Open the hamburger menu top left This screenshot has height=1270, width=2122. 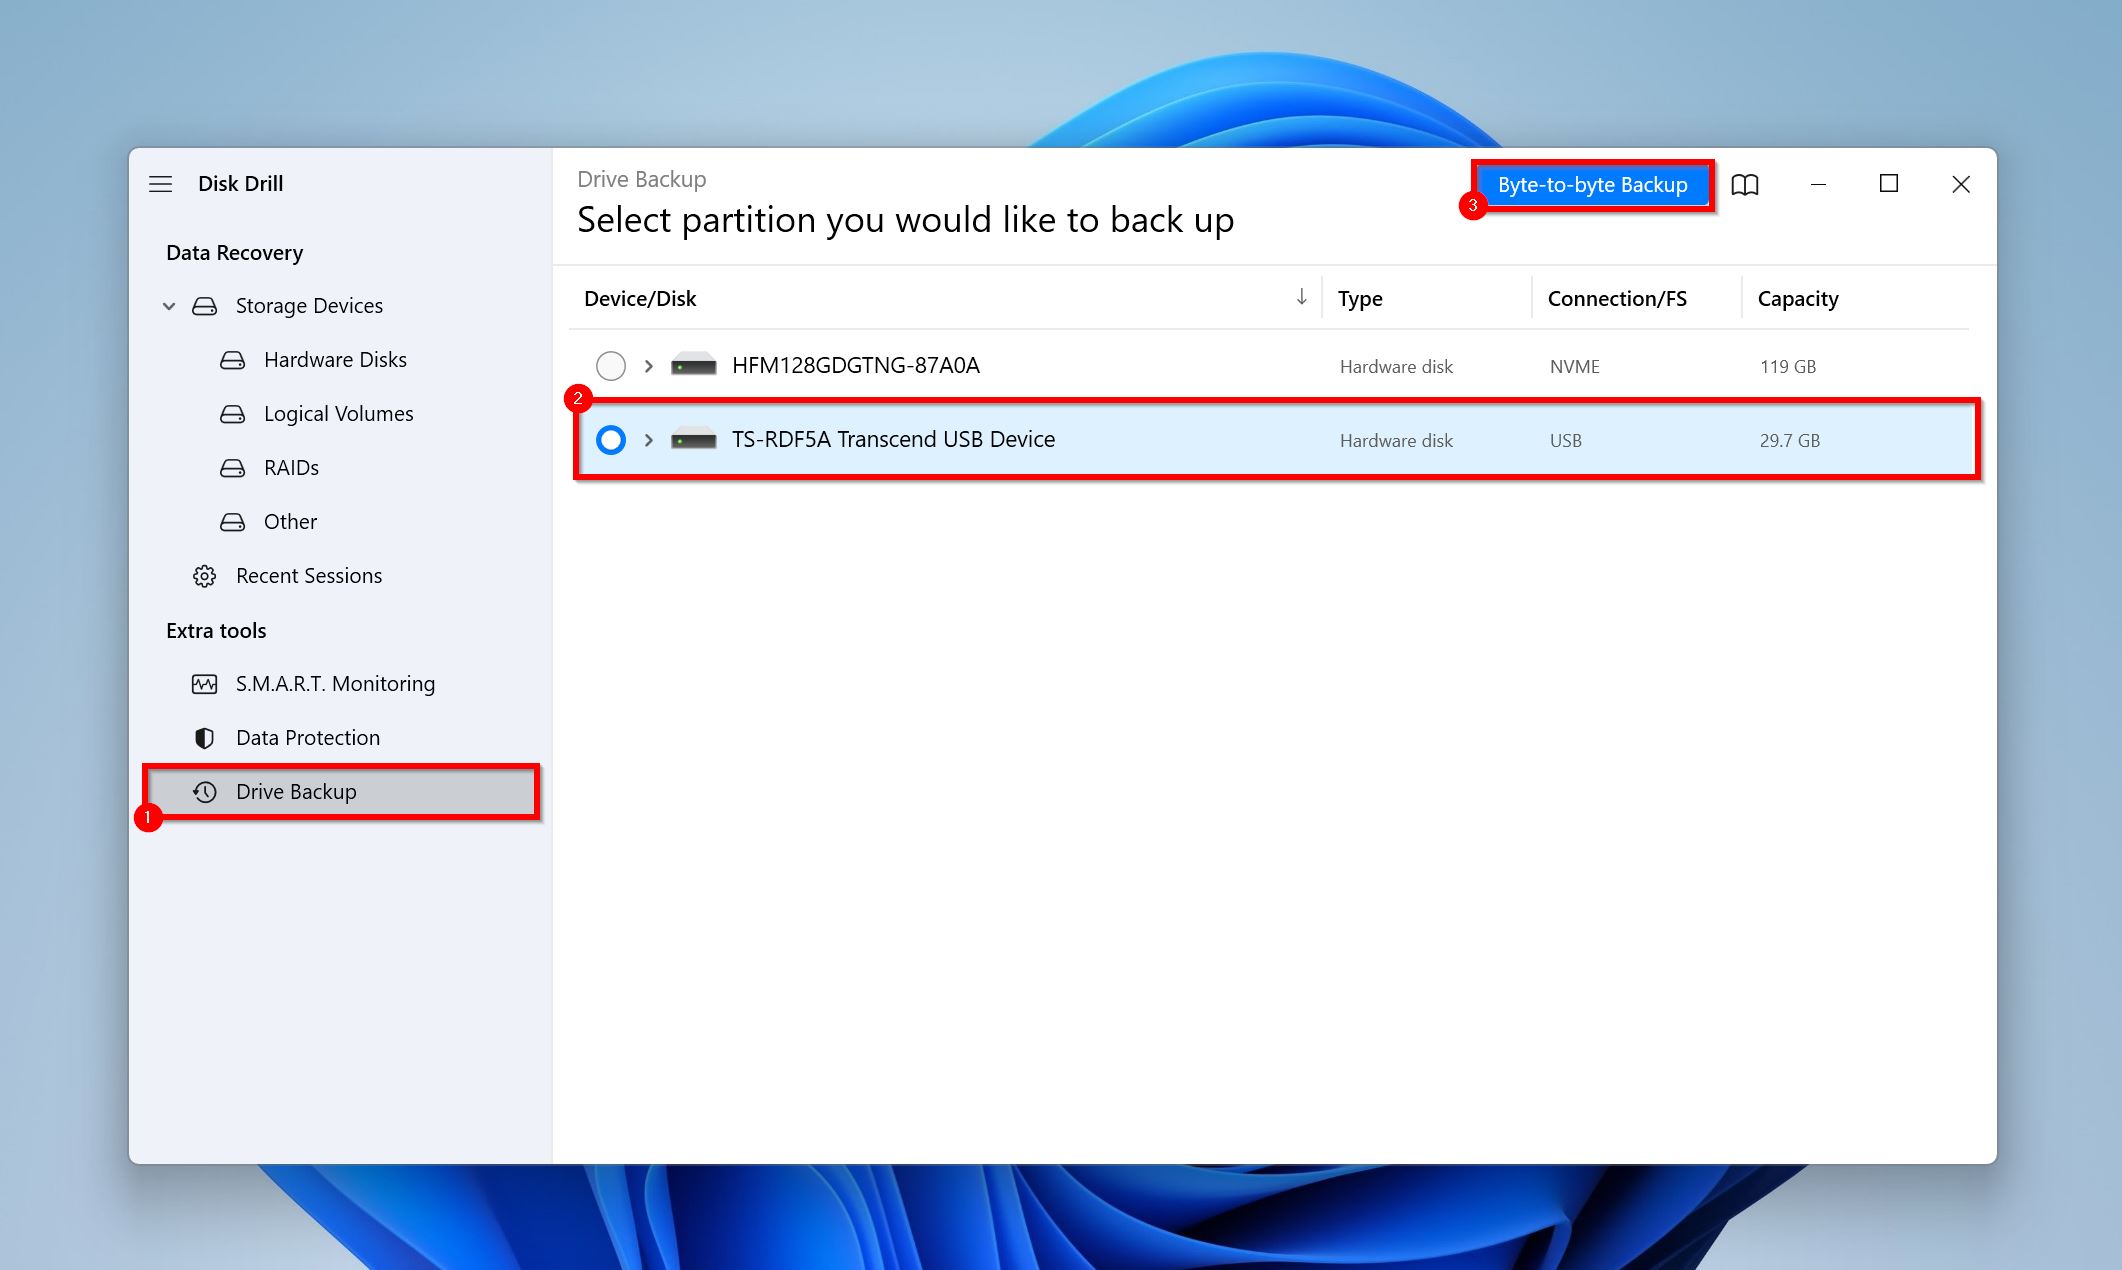(160, 183)
